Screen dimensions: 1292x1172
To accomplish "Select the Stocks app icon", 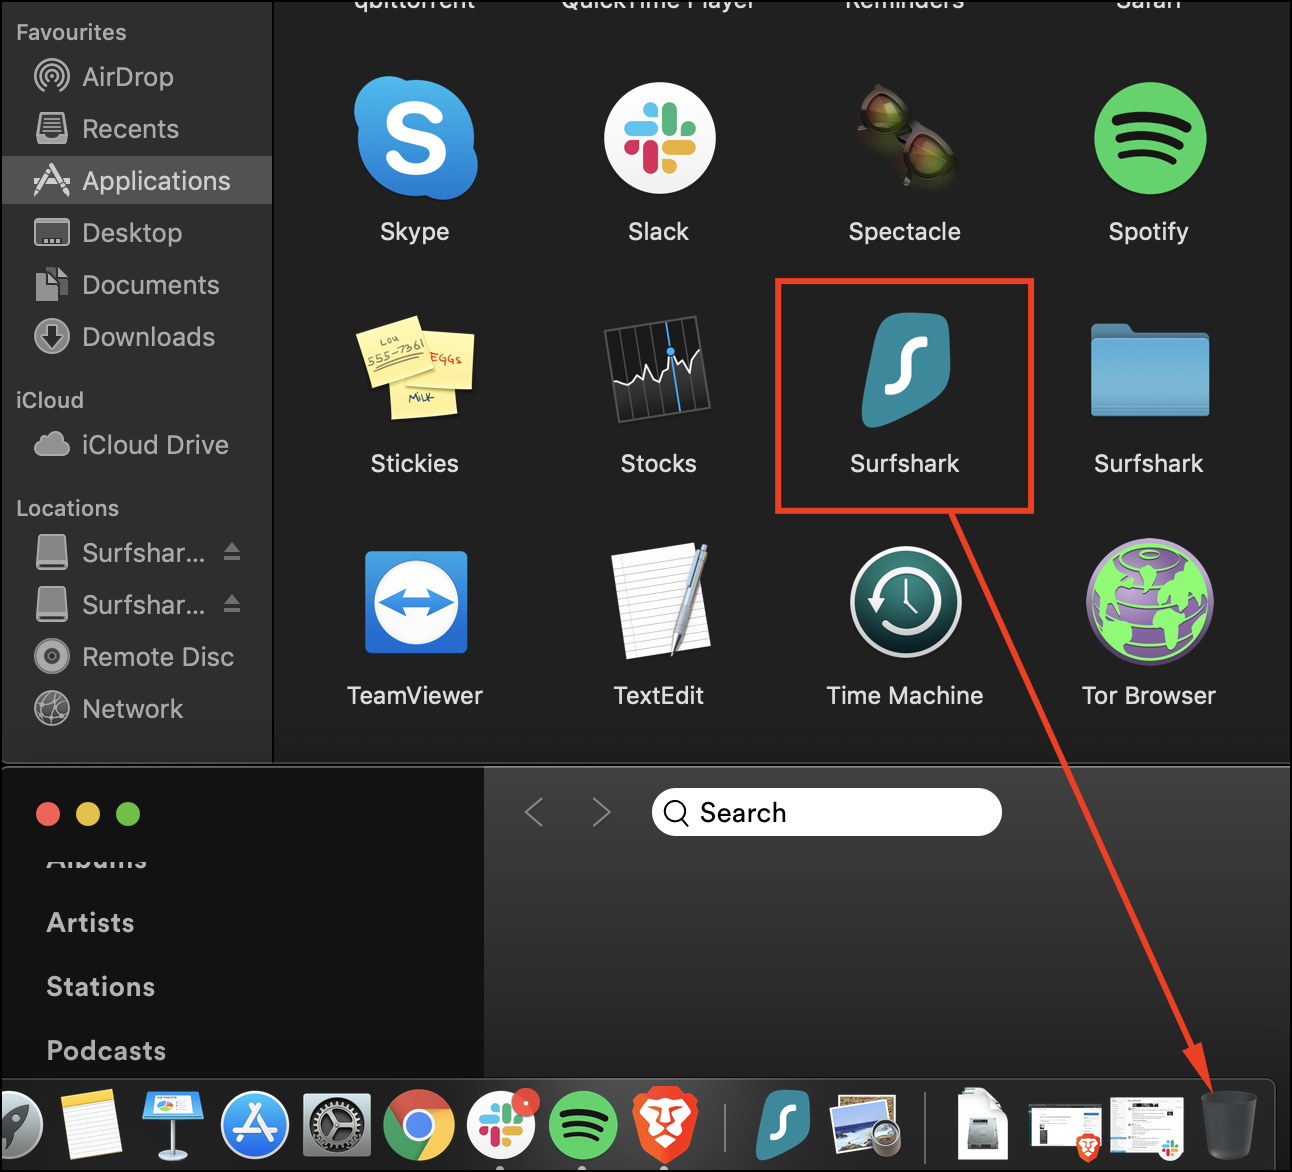I will click(658, 370).
